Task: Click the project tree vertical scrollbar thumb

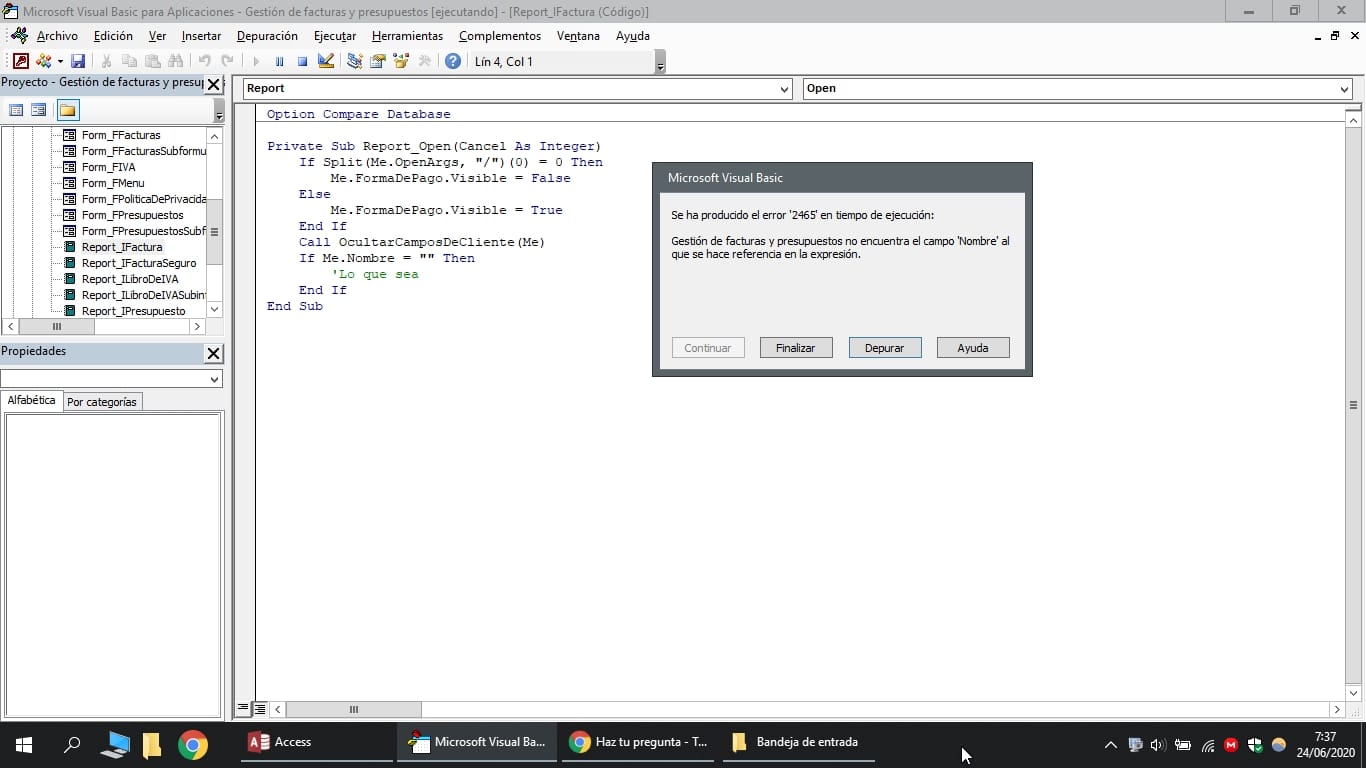Action: pos(214,232)
